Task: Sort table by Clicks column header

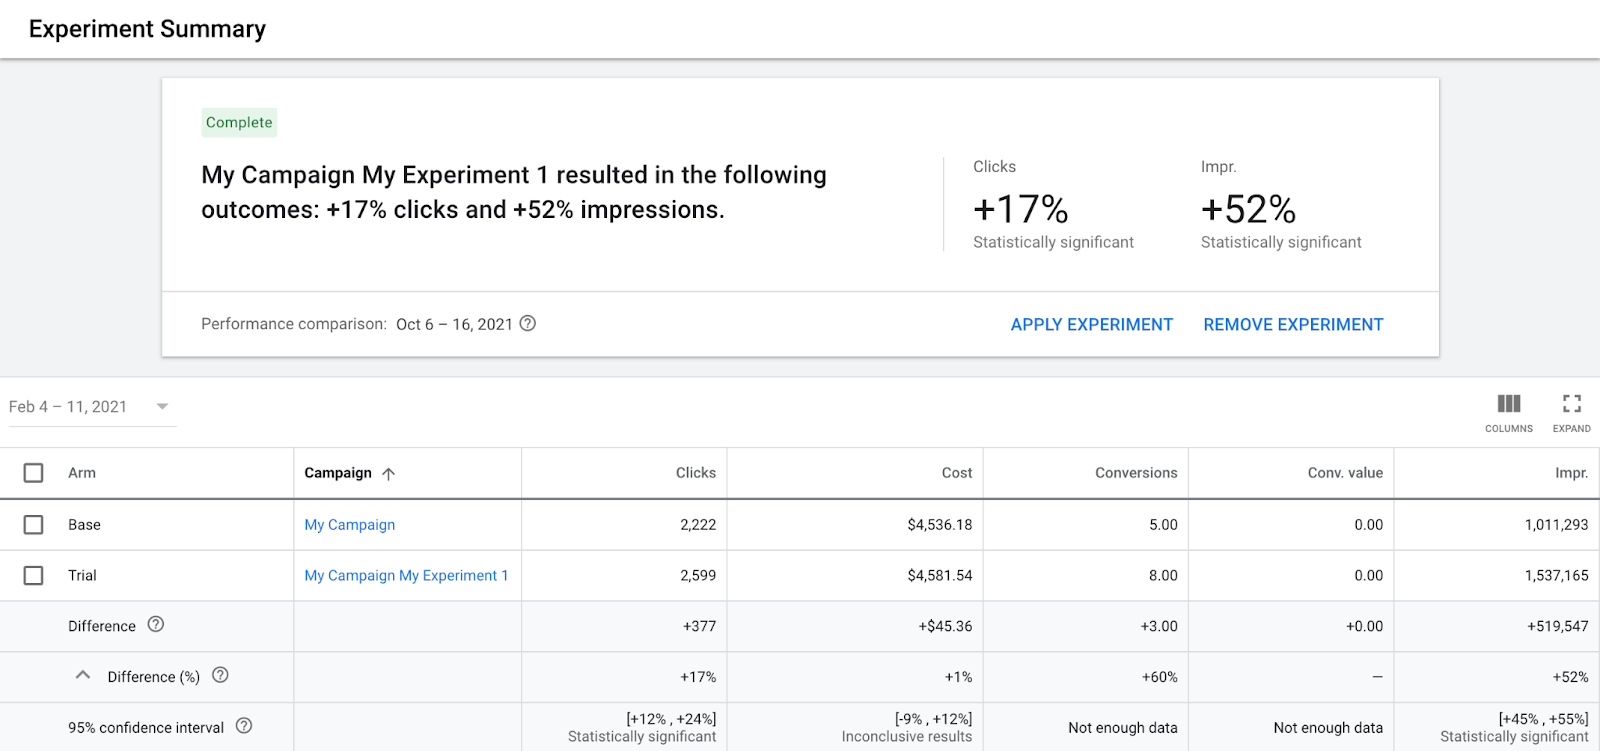Action: pyautogui.click(x=695, y=473)
